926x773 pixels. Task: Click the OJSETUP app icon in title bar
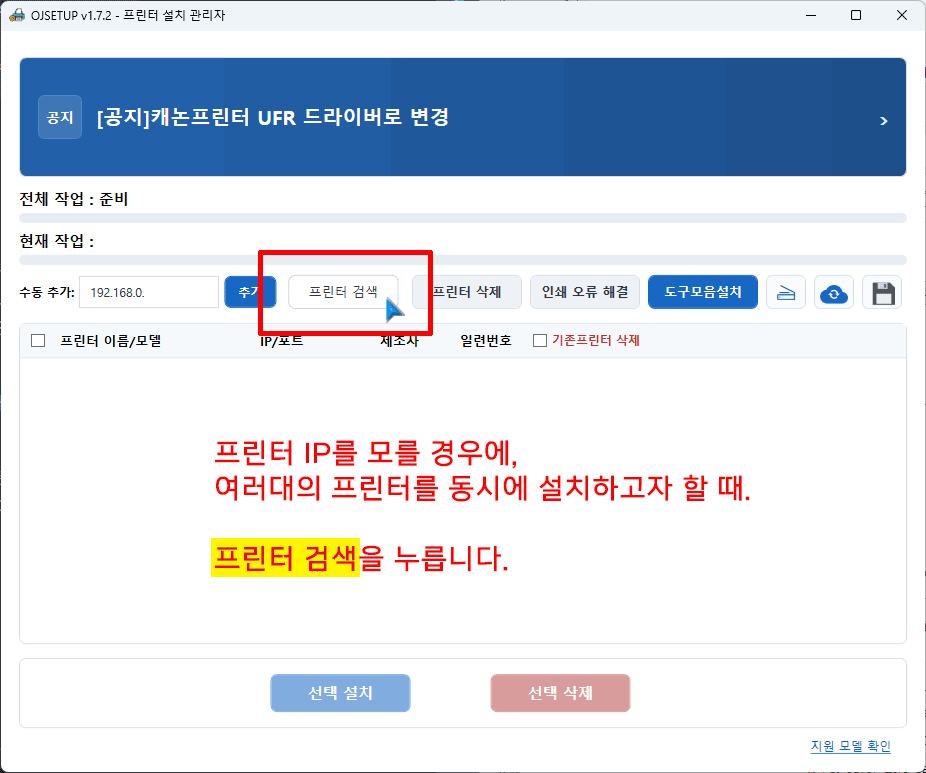point(16,15)
